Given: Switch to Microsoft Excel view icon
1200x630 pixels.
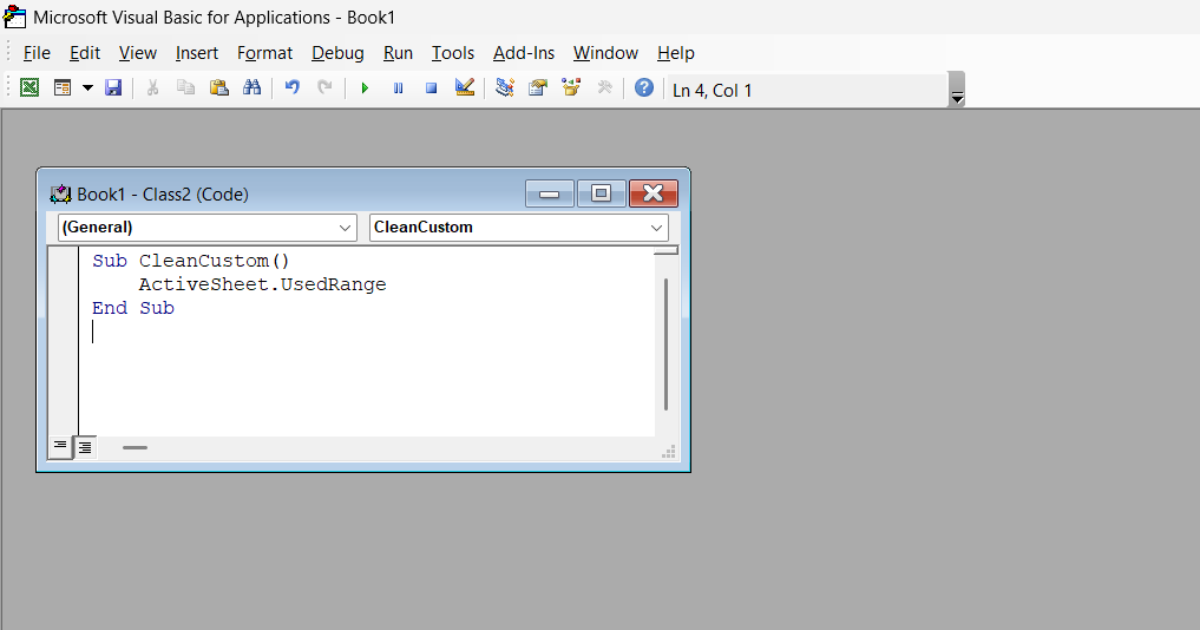Looking at the screenshot, I should pos(30,88).
